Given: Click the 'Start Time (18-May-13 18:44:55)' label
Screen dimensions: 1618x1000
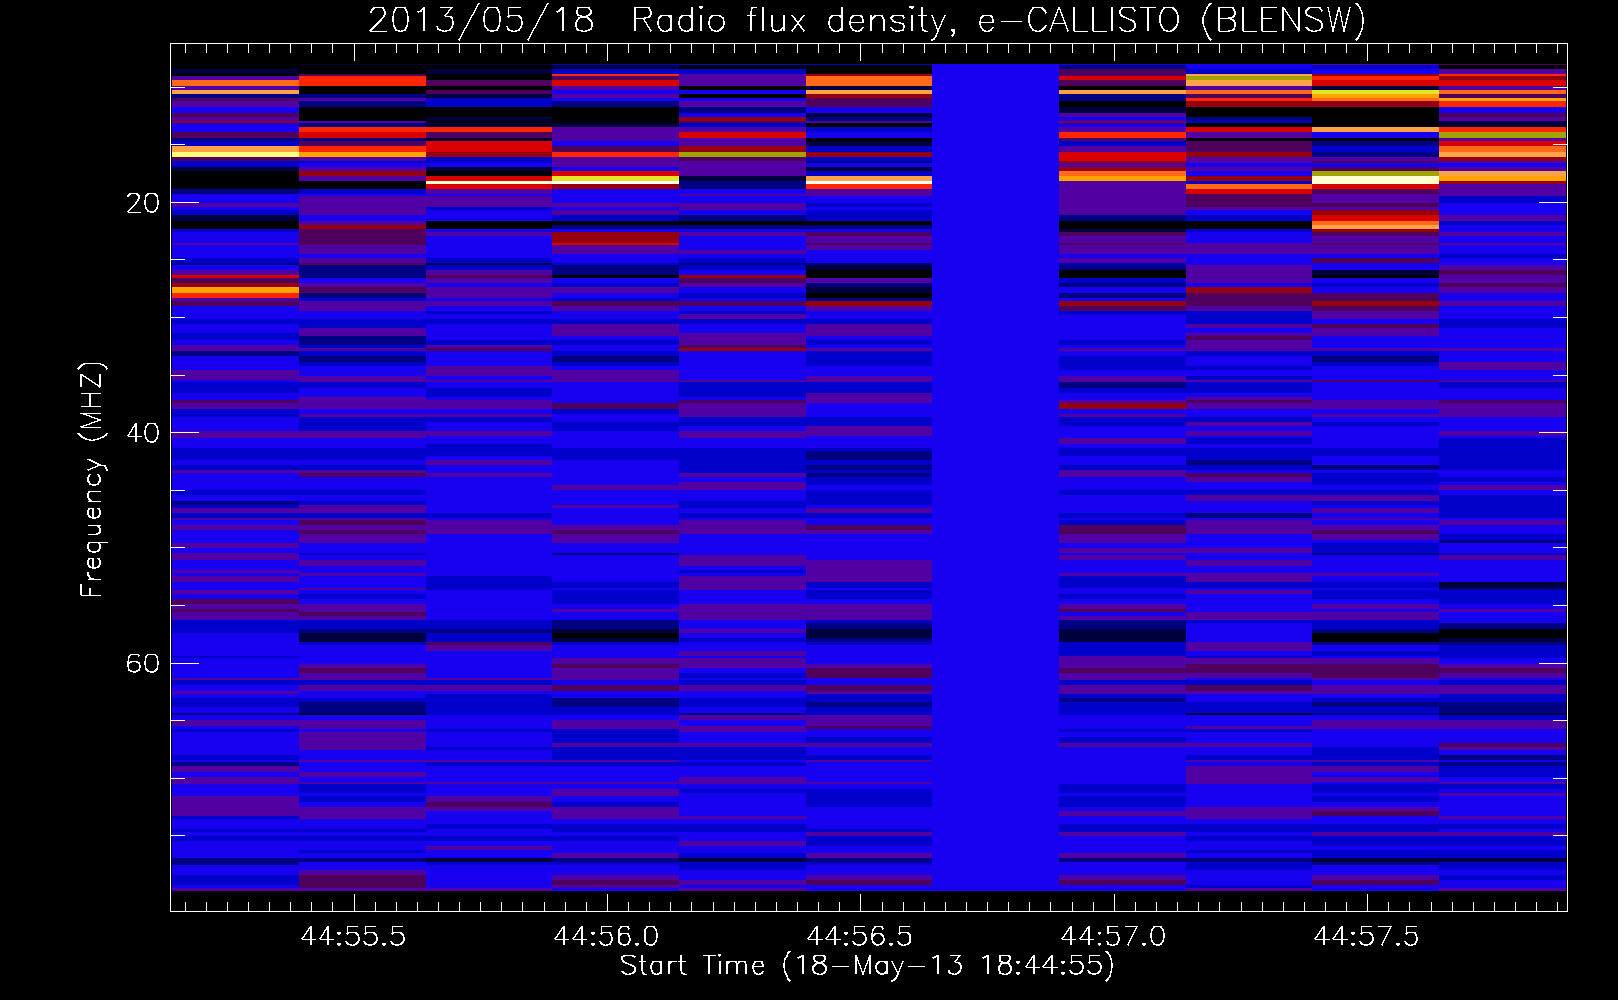Looking at the screenshot, I should click(867, 966).
